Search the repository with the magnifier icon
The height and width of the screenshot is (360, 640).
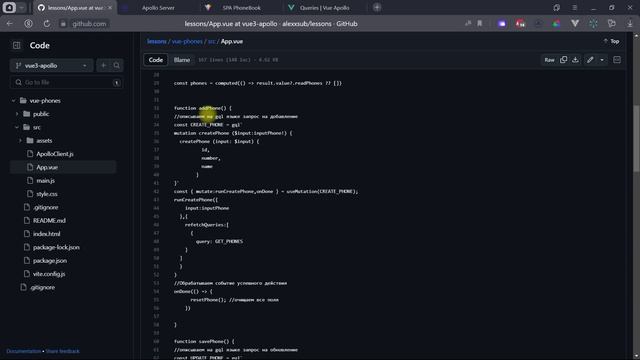[117, 65]
